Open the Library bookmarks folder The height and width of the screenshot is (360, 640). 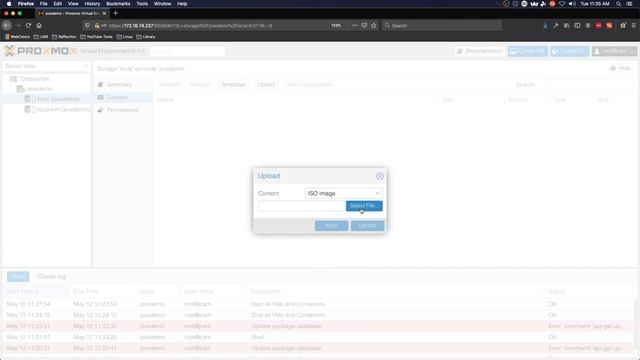tap(146, 37)
